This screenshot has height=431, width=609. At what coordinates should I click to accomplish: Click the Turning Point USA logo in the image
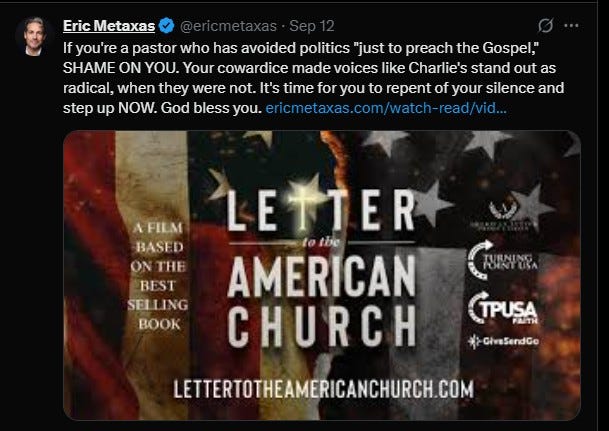click(503, 260)
